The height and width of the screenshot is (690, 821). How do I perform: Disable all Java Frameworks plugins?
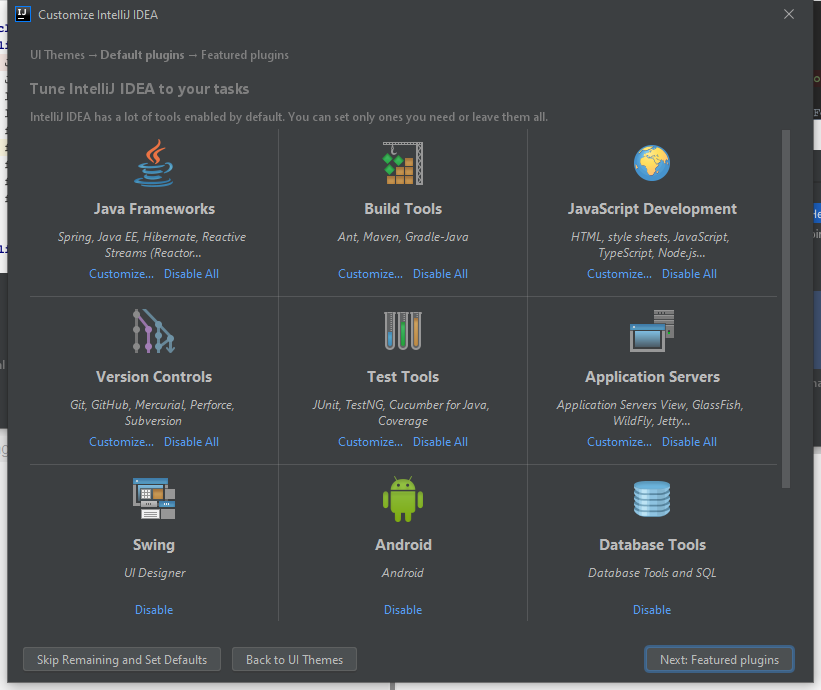tap(191, 274)
